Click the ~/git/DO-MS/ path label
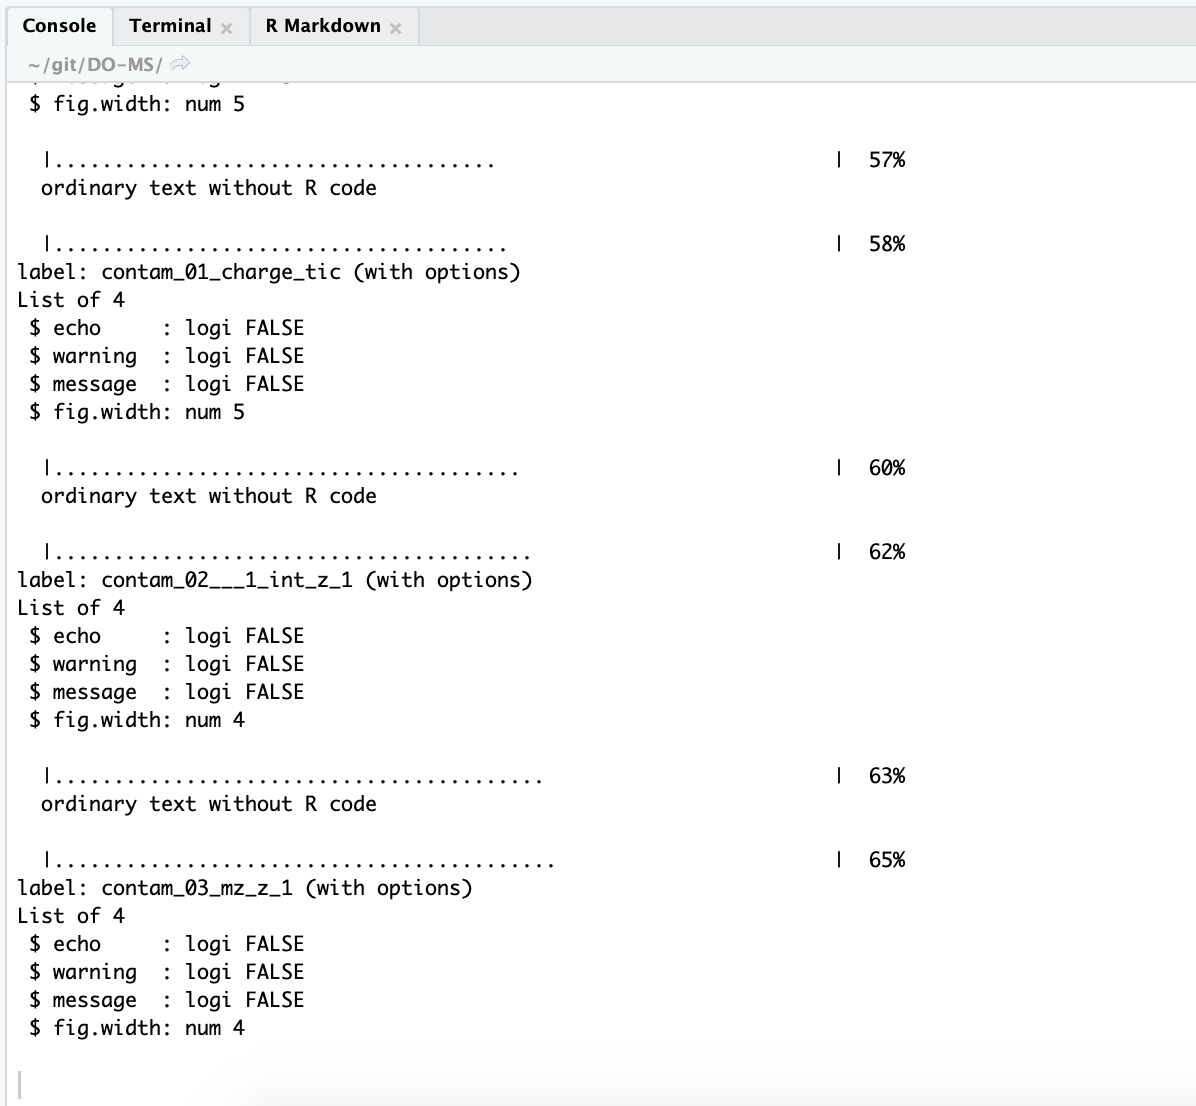Screen dimensions: 1196x1106 95,65
